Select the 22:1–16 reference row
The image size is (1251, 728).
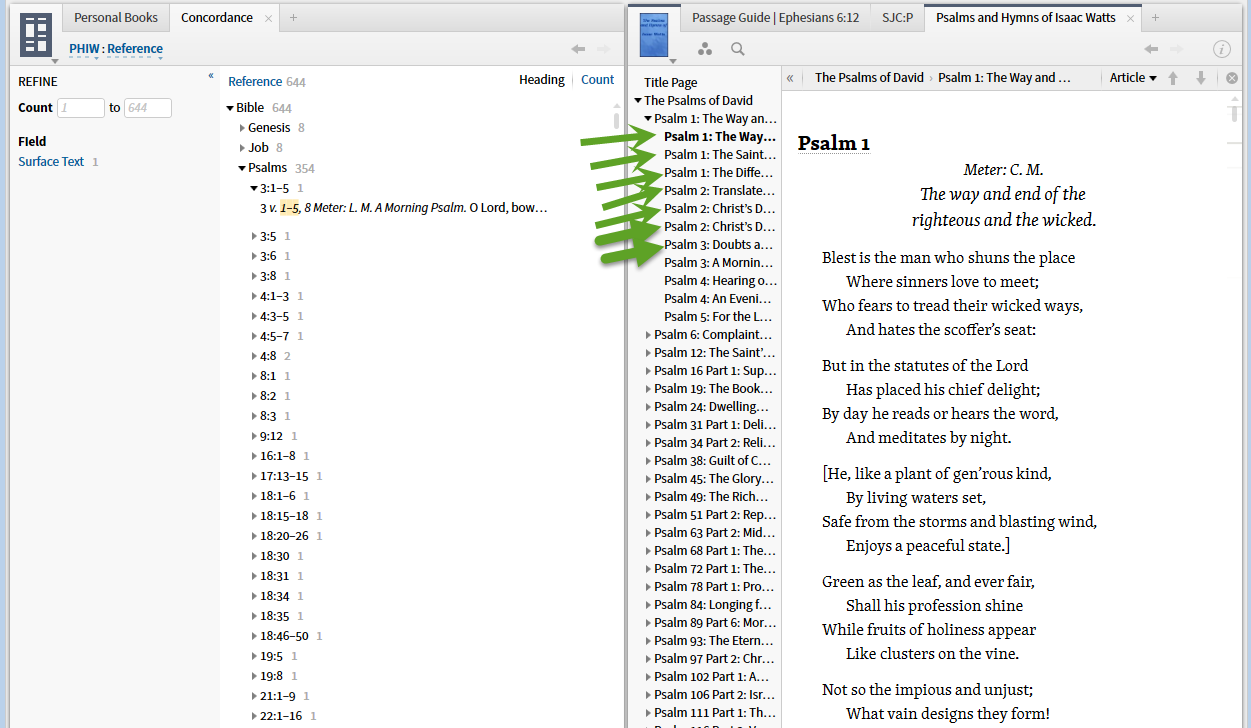coord(281,716)
